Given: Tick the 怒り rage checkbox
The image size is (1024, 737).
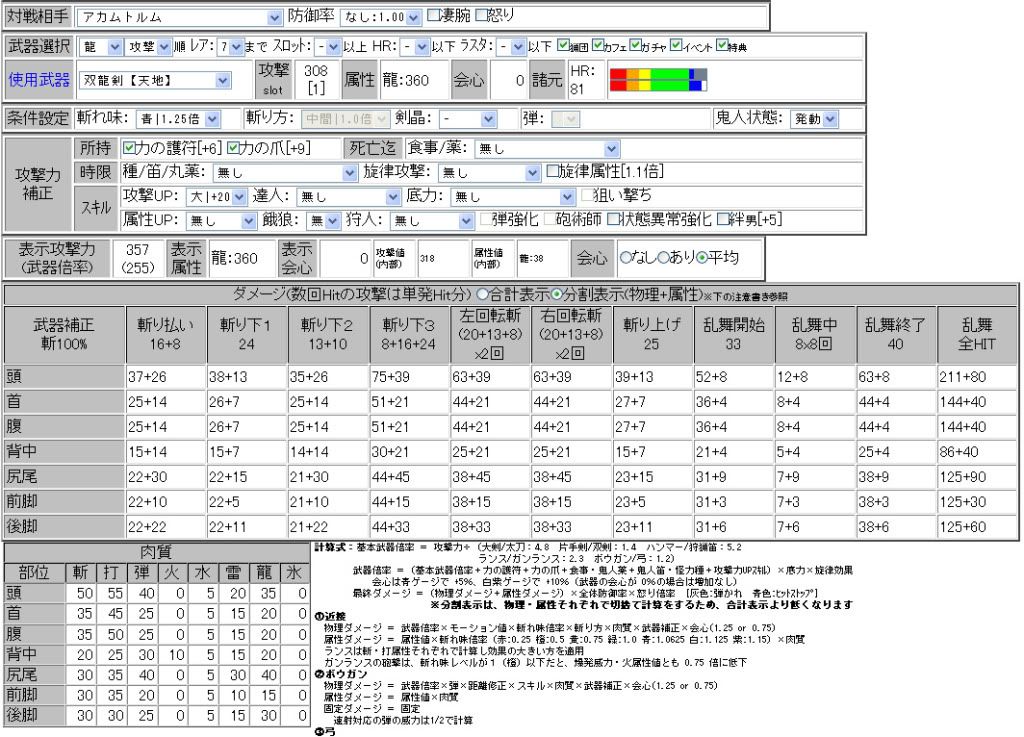Looking at the screenshot, I should click(481, 17).
